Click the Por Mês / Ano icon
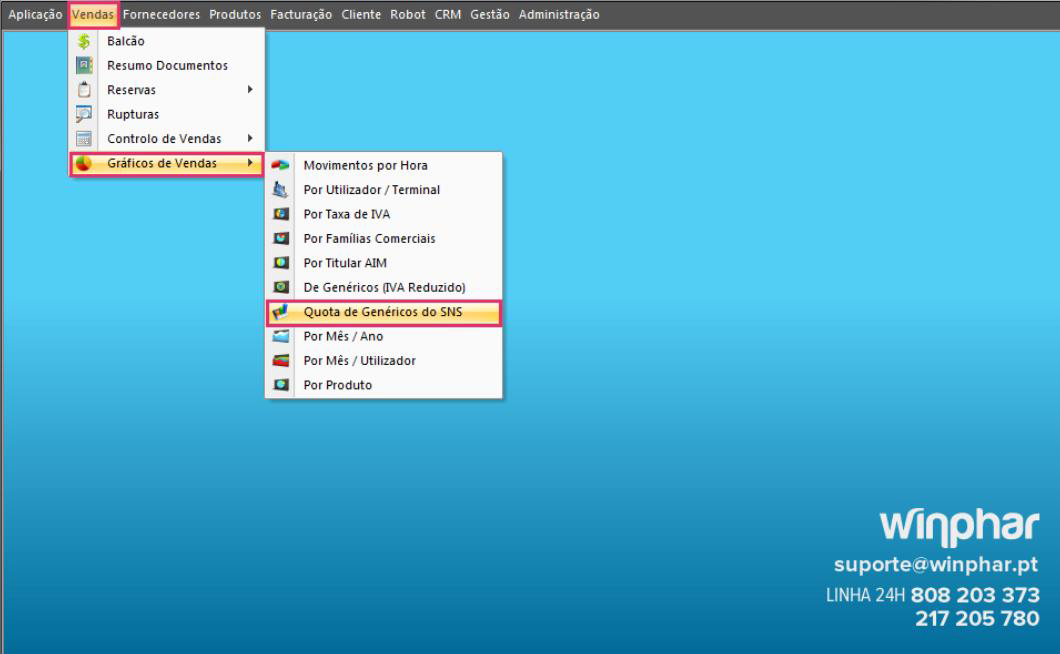This screenshot has height=654, width=1060. point(281,336)
